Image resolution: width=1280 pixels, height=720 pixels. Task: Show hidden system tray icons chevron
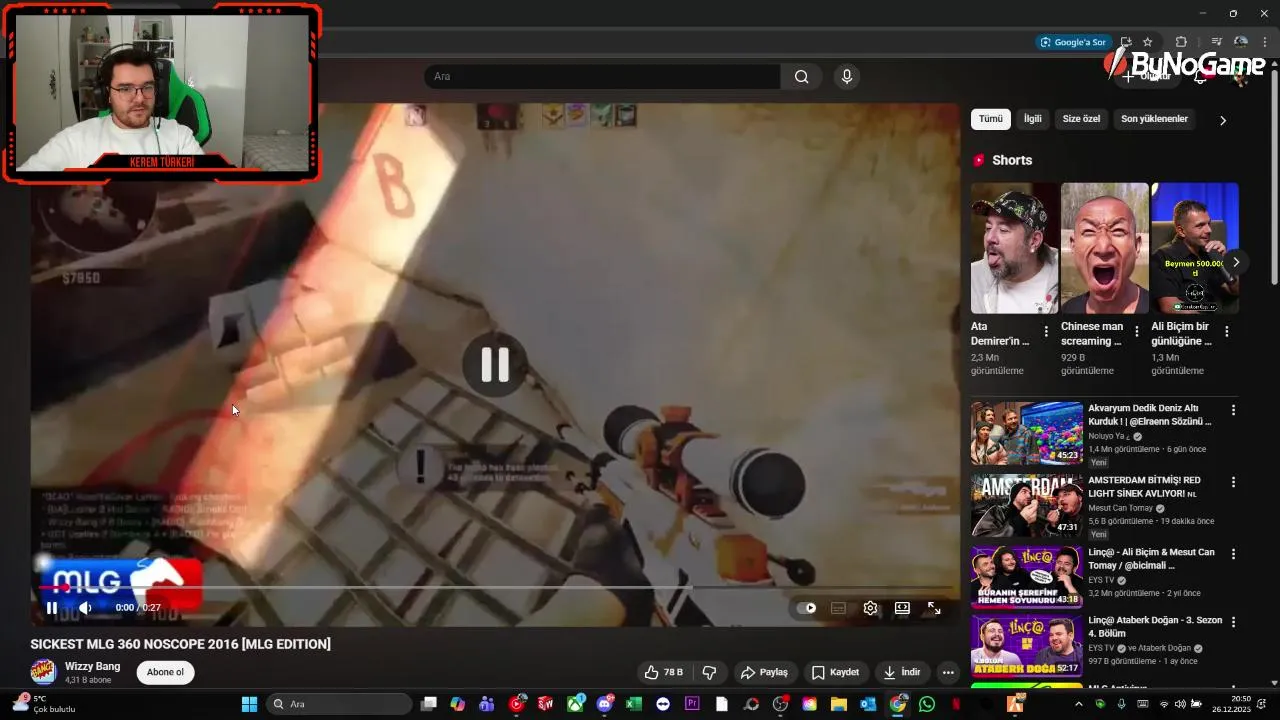tap(1078, 704)
